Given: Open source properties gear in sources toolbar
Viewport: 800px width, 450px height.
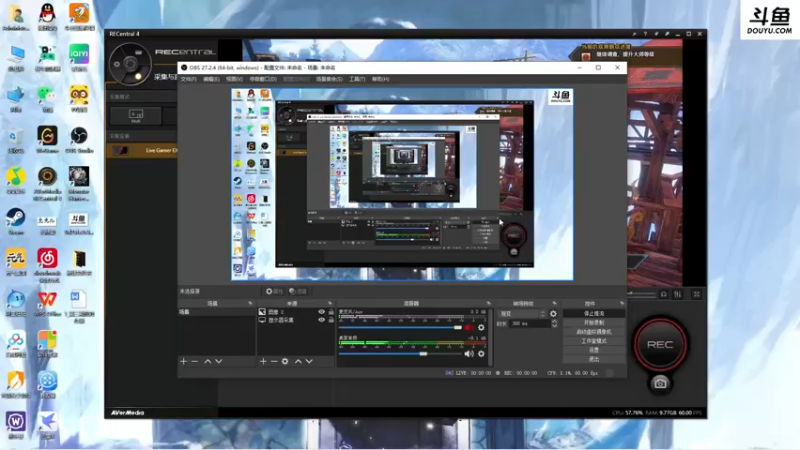Looking at the screenshot, I should [x=285, y=361].
